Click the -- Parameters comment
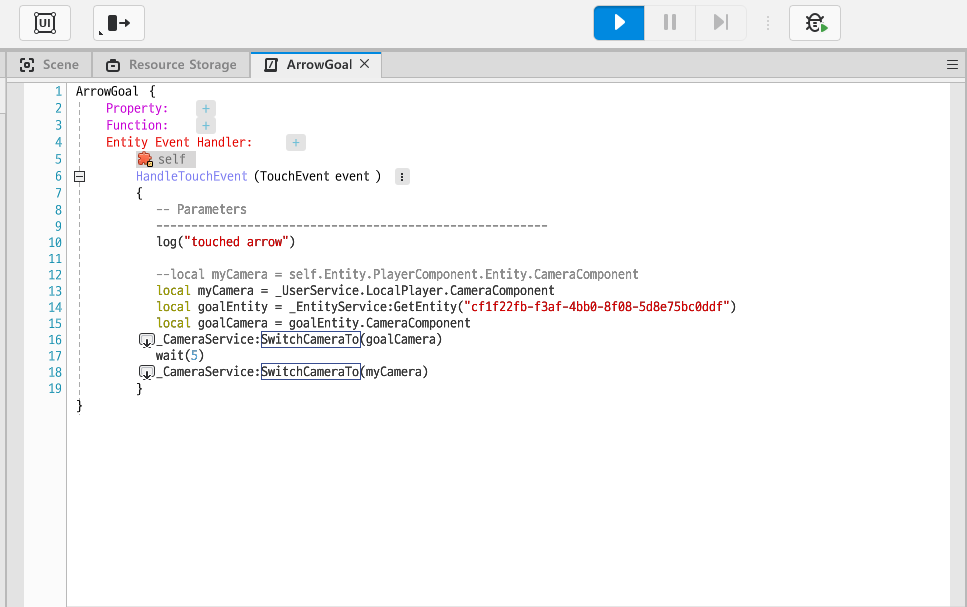 201,210
